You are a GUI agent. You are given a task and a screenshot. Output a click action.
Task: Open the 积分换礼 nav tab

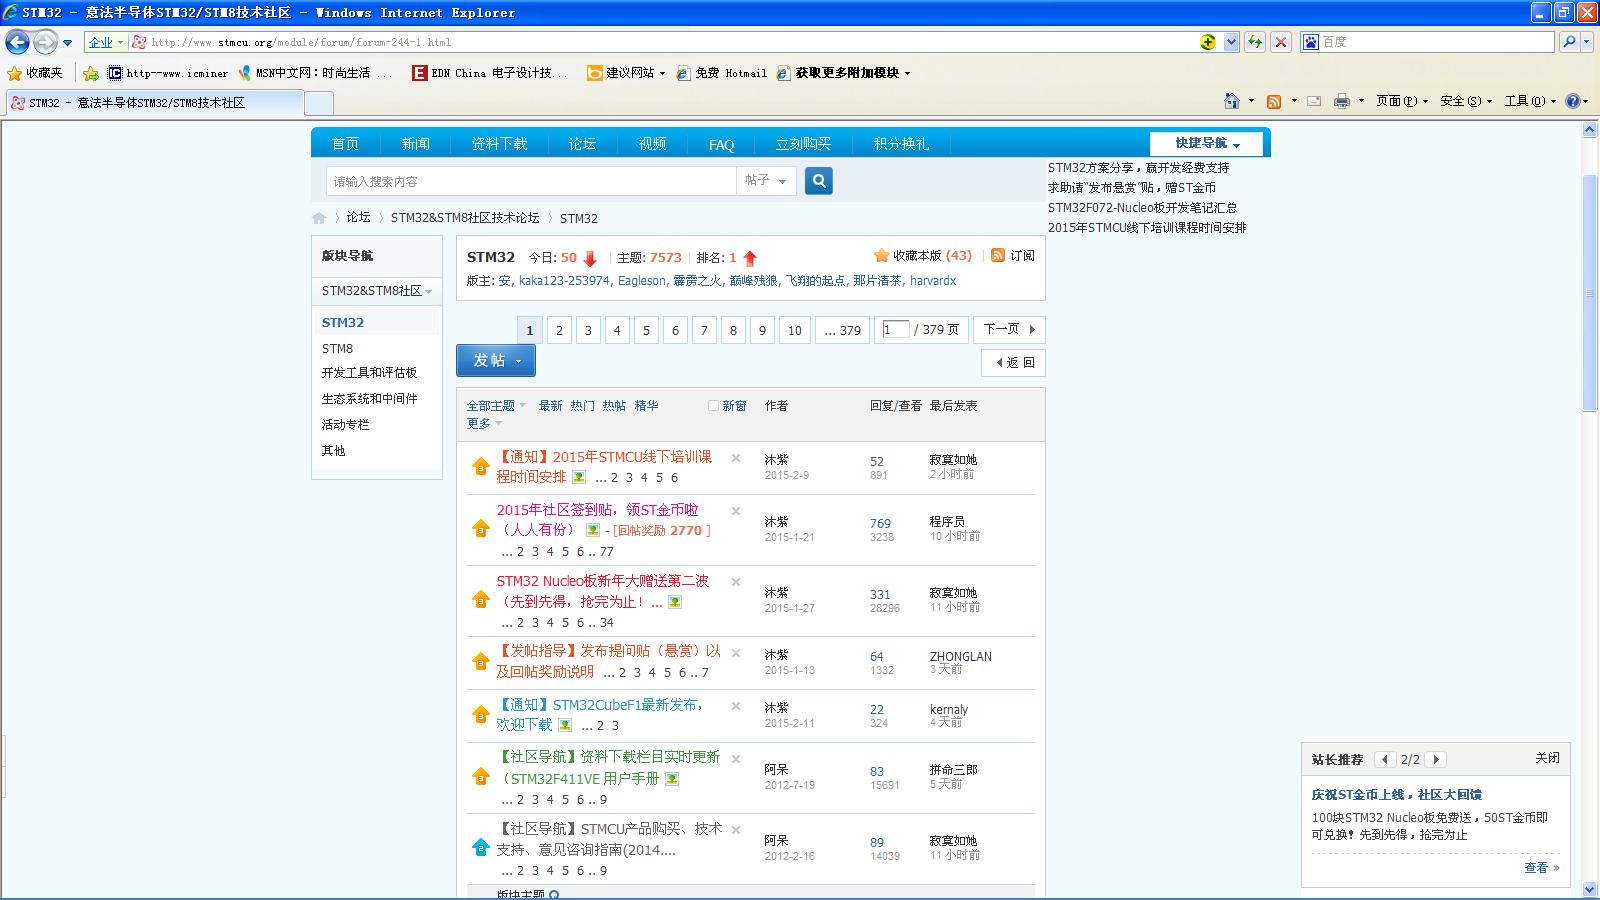pyautogui.click(x=900, y=144)
